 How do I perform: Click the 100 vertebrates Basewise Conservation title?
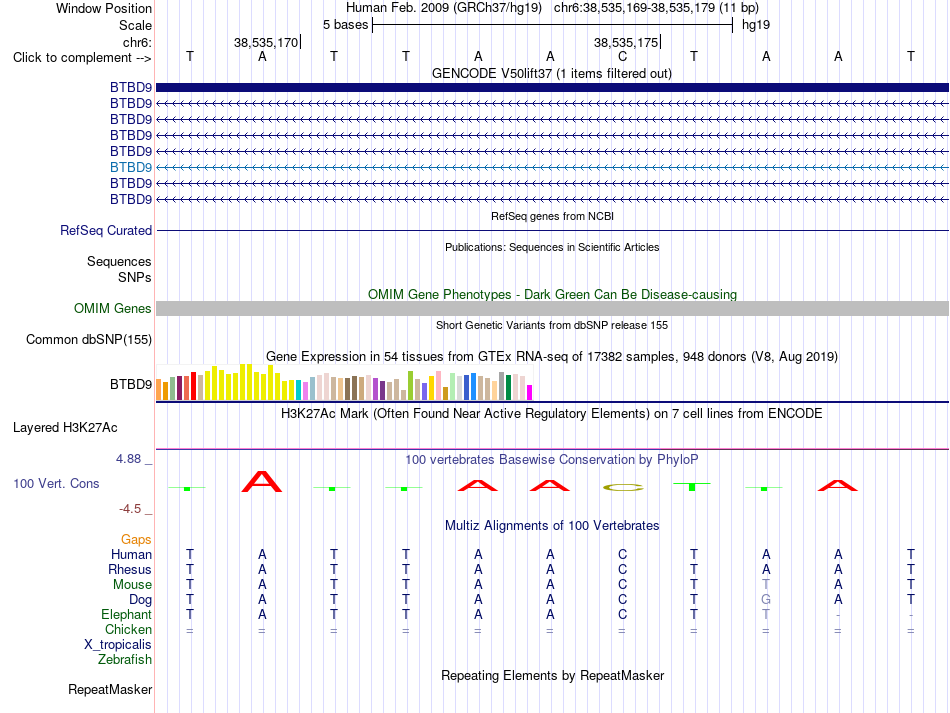tap(552, 460)
